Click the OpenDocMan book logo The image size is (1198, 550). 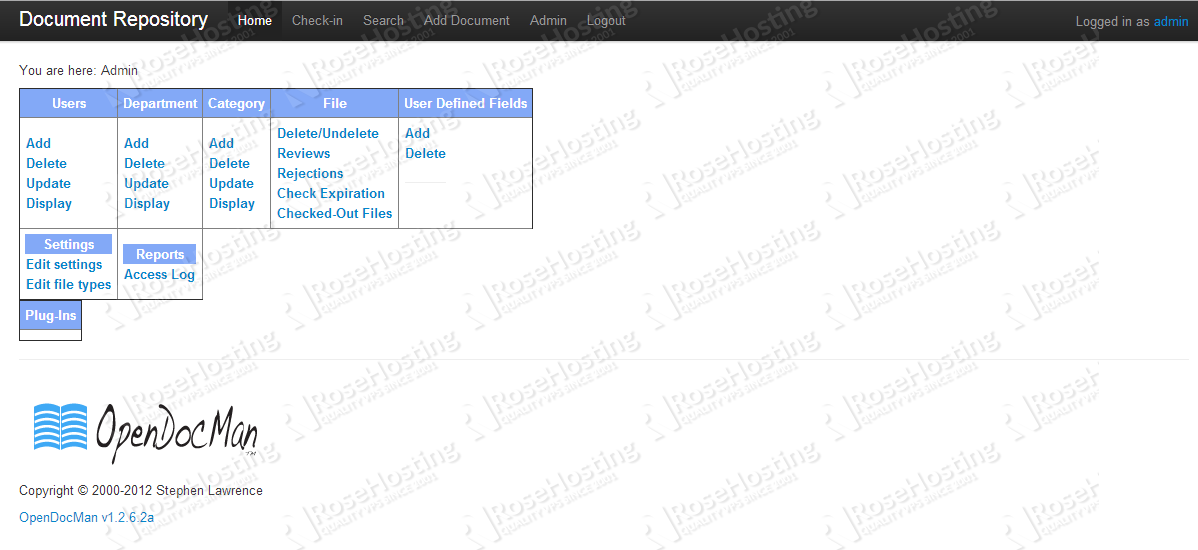61,426
